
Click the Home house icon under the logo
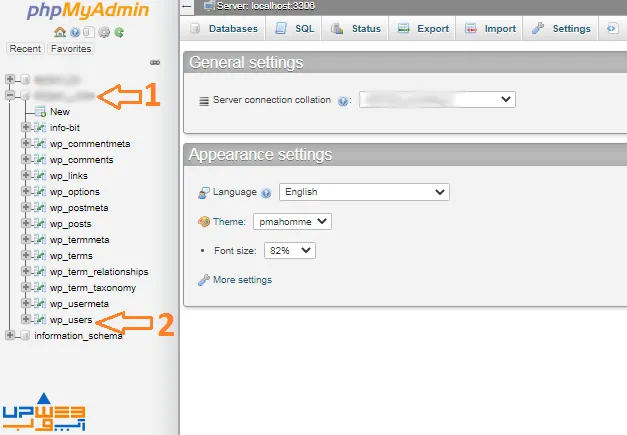point(60,32)
